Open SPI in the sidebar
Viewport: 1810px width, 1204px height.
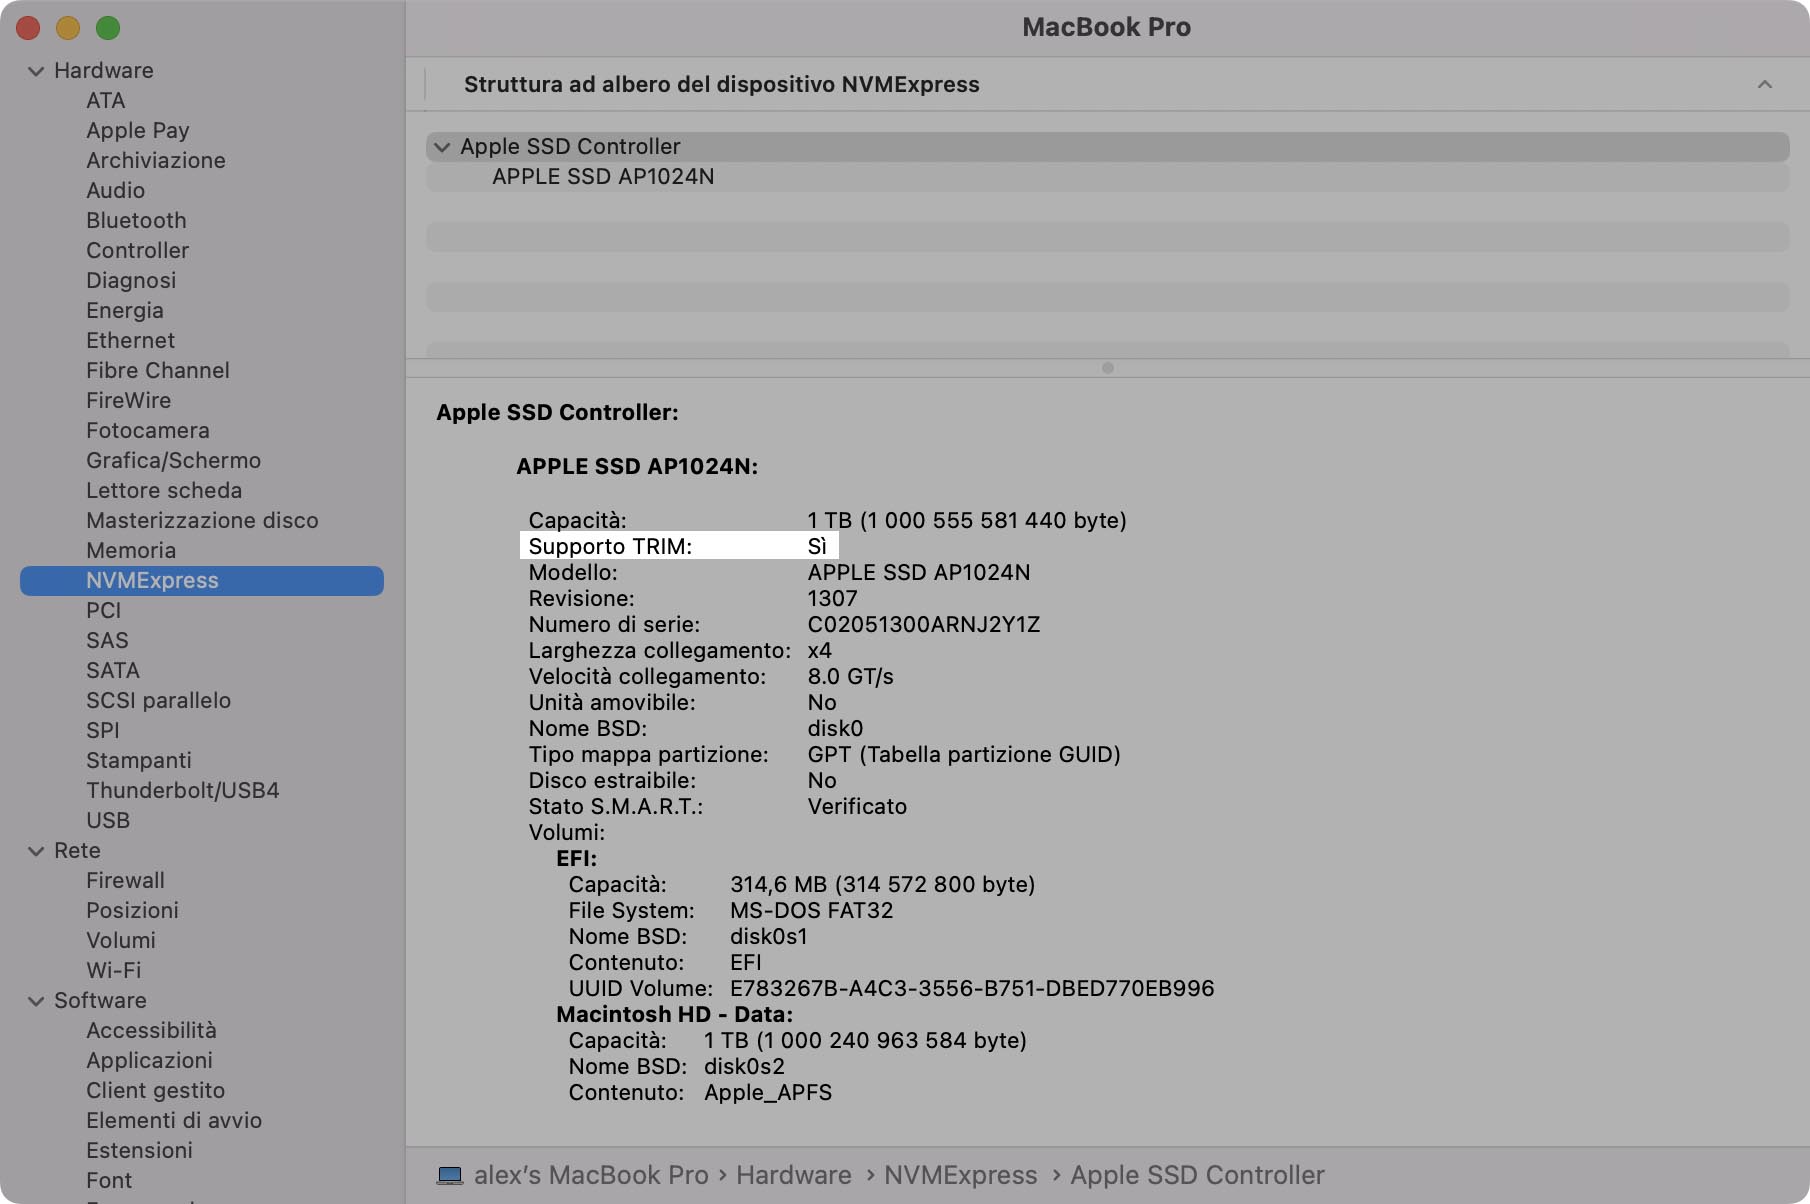(x=102, y=731)
